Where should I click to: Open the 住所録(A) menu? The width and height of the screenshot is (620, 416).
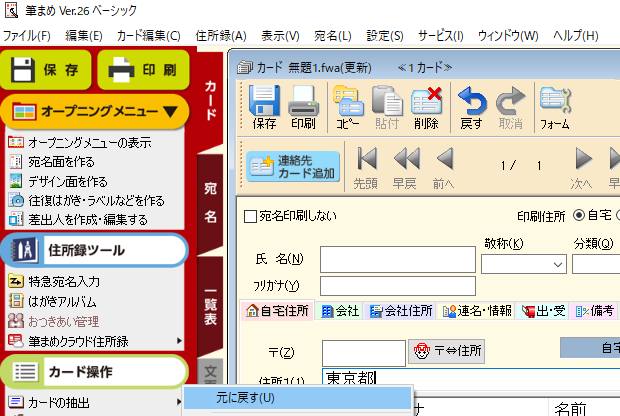click(x=220, y=35)
